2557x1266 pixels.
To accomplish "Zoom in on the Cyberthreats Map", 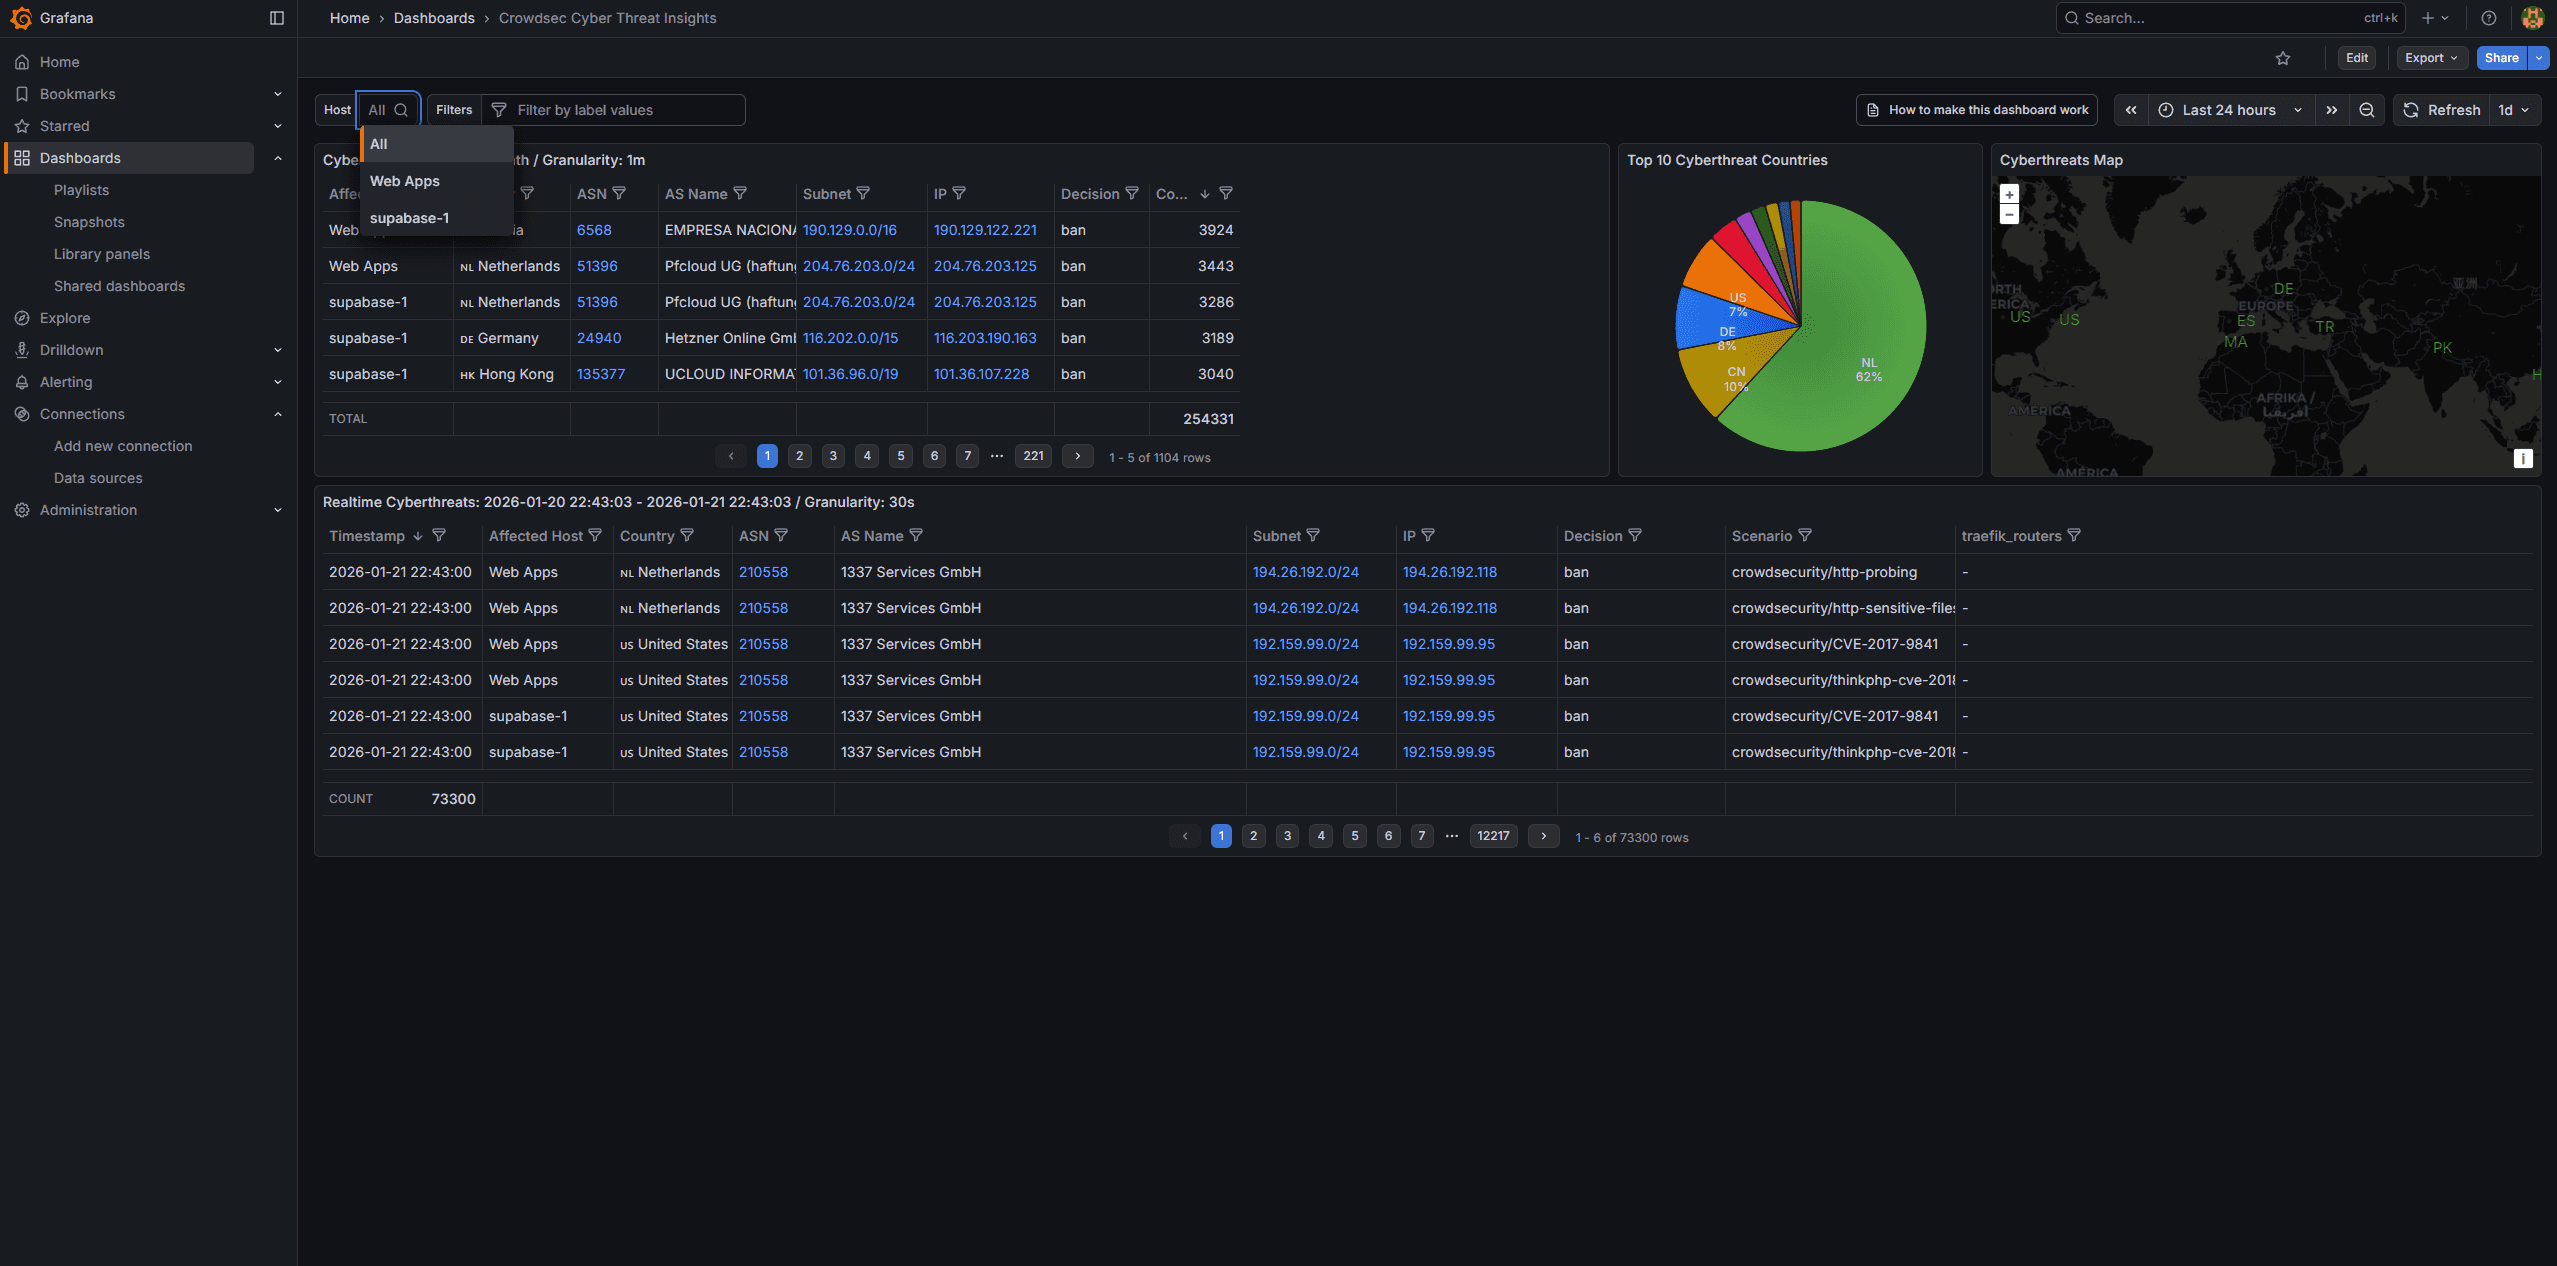I will pos(2008,193).
